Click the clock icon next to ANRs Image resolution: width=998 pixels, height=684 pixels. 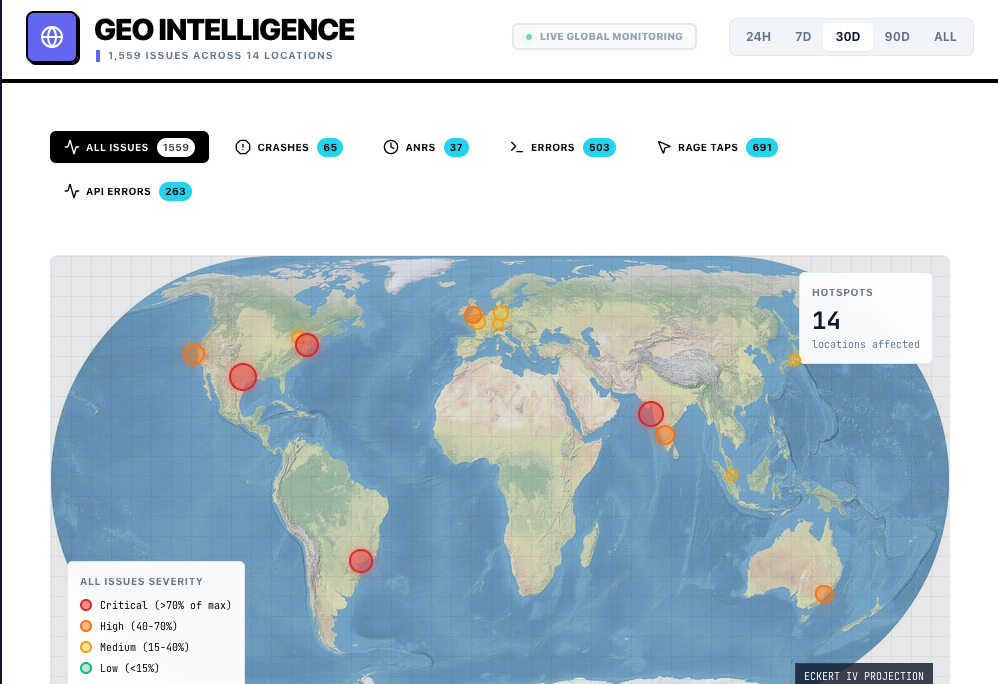click(390, 147)
